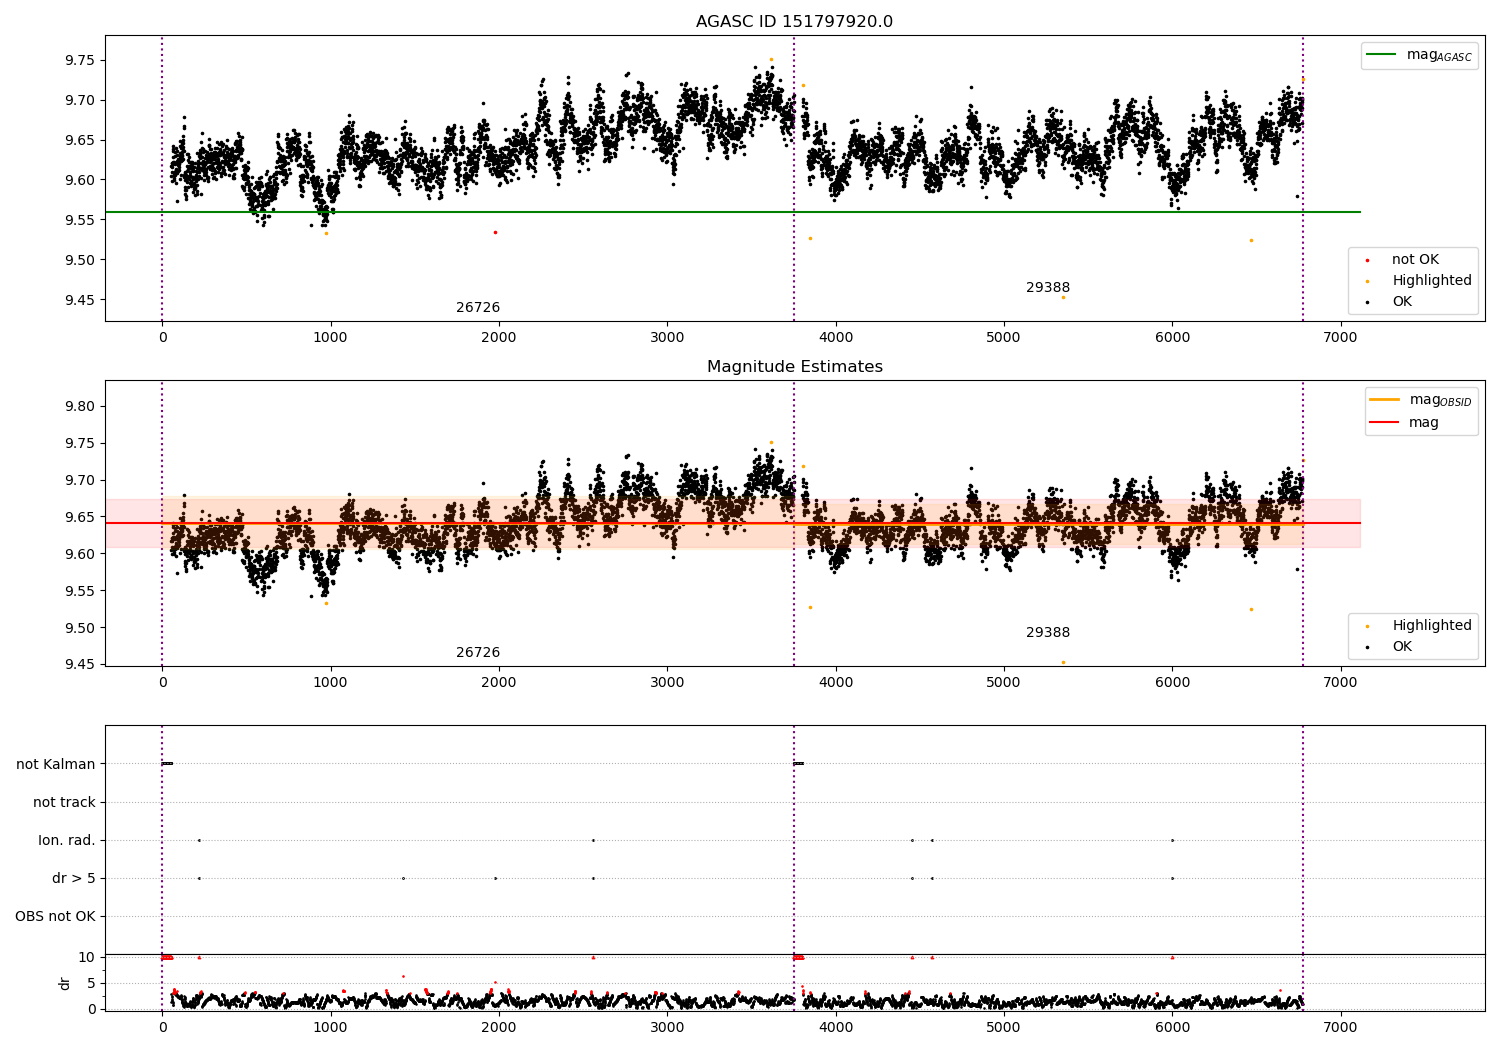Screen dimensions: 1500x1050
Task: Click the 3000 x-axis tick of top plot
Action: (667, 337)
